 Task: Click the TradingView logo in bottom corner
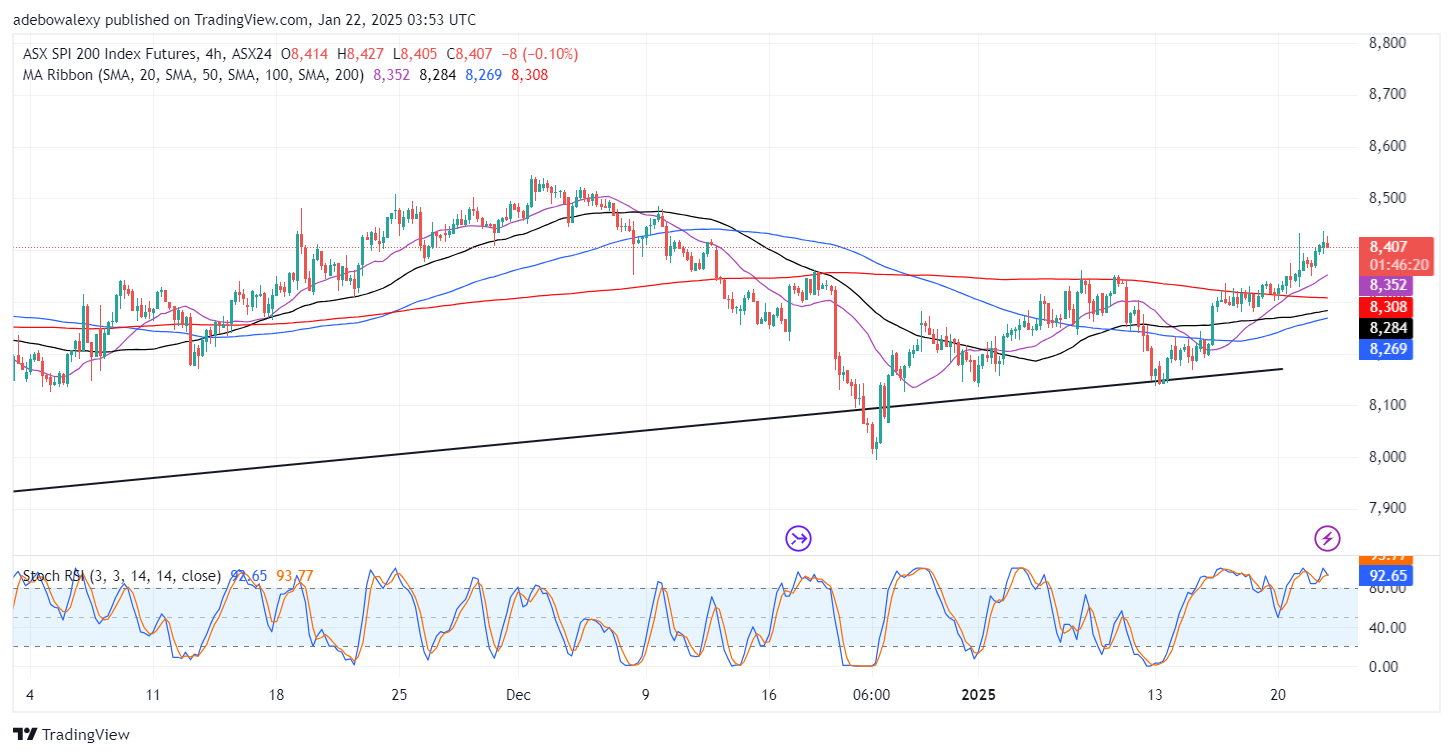pyautogui.click(x=72, y=735)
